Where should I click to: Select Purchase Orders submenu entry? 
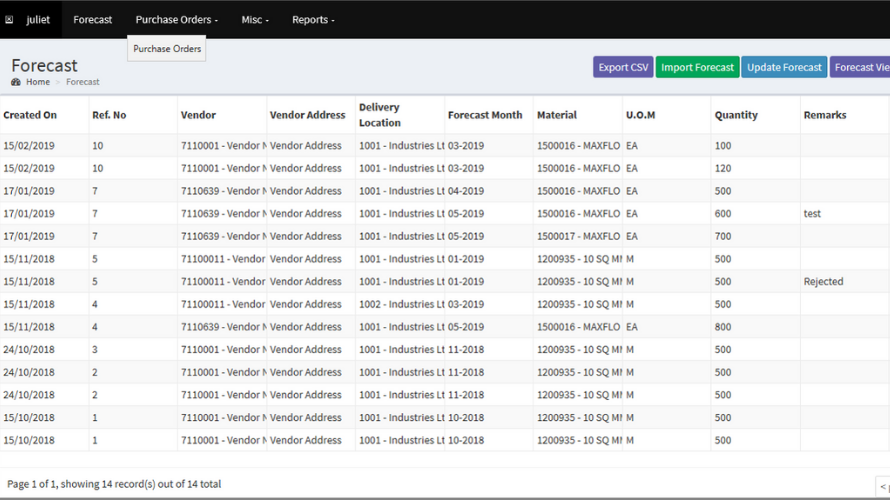click(x=167, y=49)
